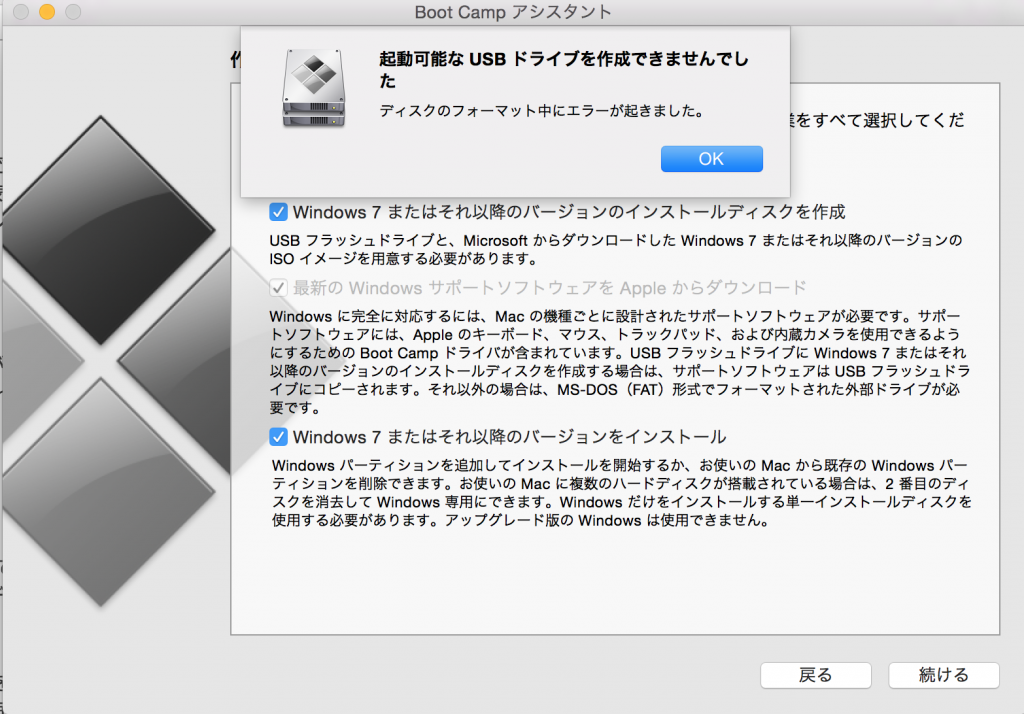Click the 戻る (Back) button
The width and height of the screenshot is (1024, 714).
tap(815, 675)
